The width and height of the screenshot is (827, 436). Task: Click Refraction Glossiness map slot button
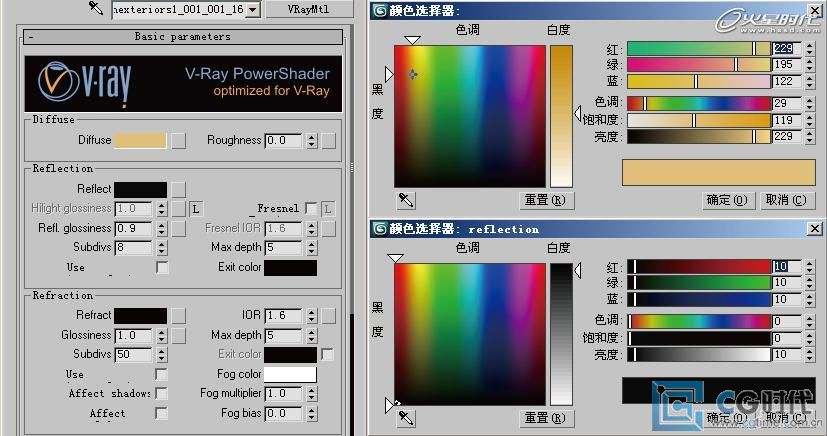pyautogui.click(x=179, y=335)
